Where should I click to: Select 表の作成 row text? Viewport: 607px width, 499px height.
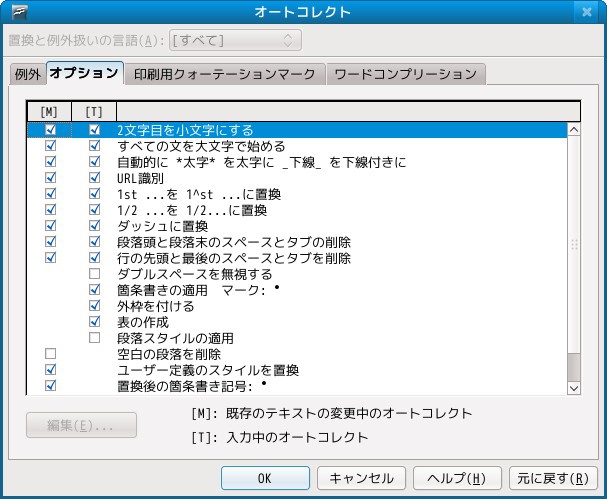143,322
